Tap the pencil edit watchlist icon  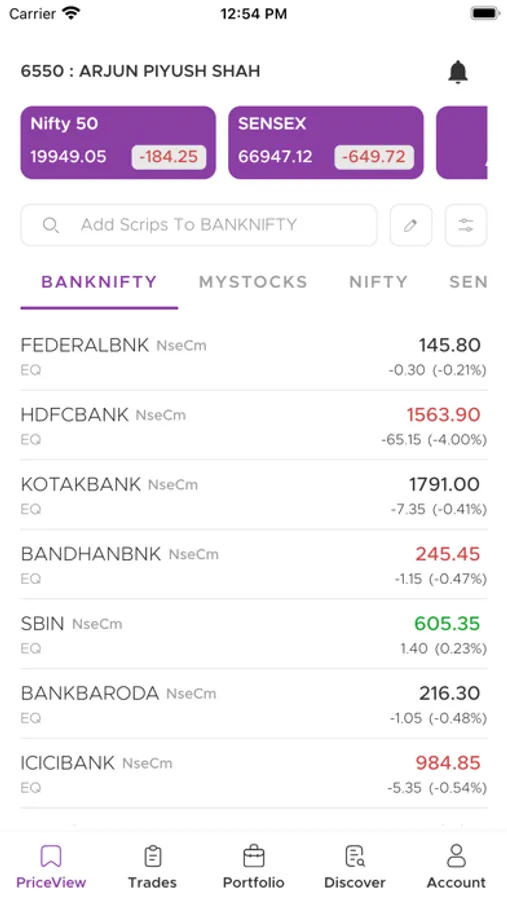411,225
